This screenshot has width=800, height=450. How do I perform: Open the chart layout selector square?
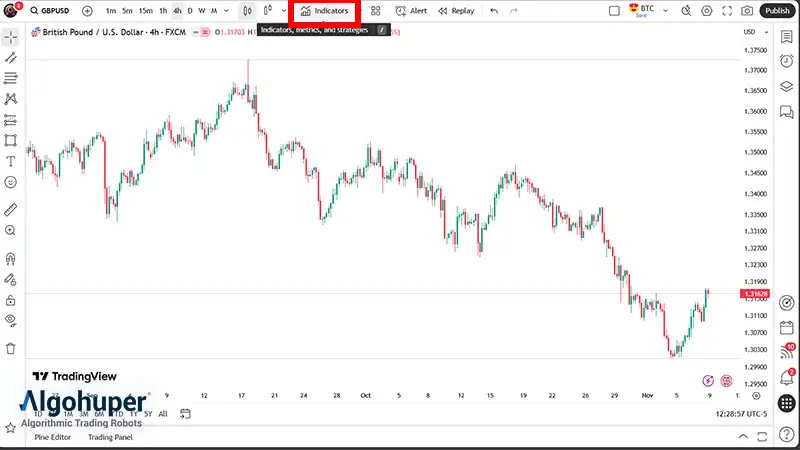(614, 11)
